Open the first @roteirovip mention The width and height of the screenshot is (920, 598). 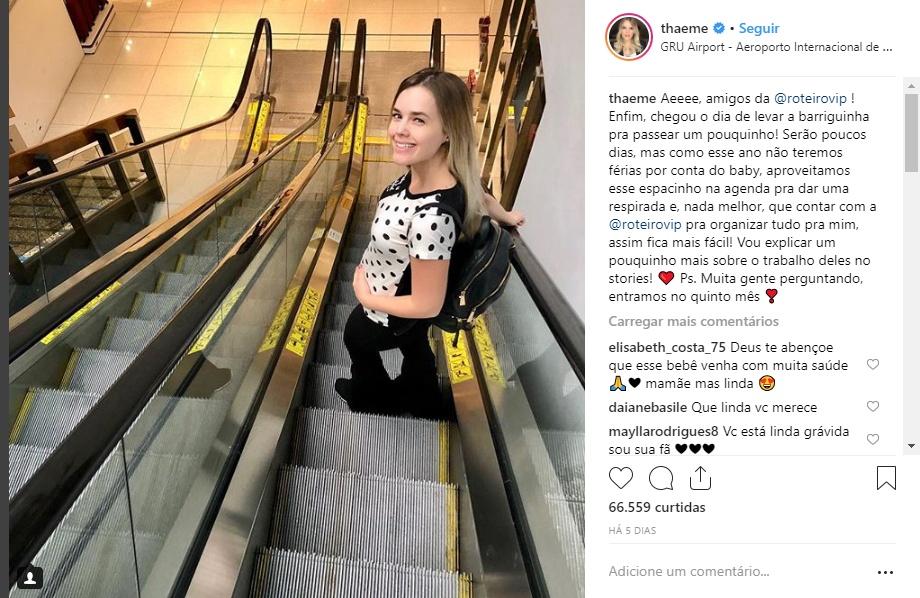point(810,99)
